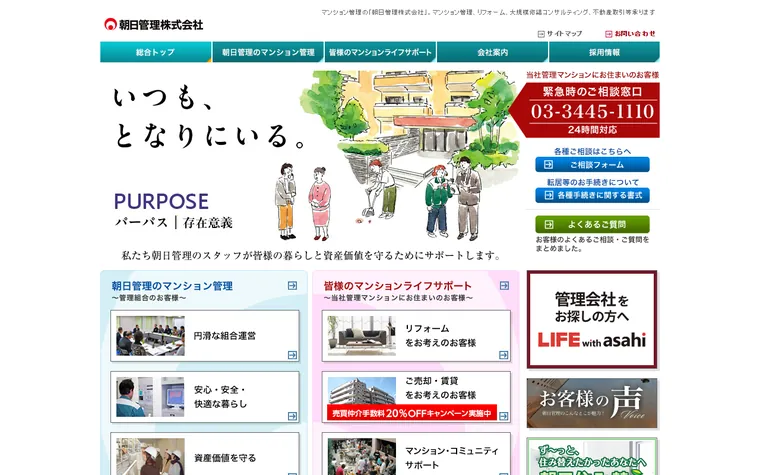Open the 管理会社をお探しの方へ banner
This screenshot has height=475, width=760.
point(592,319)
